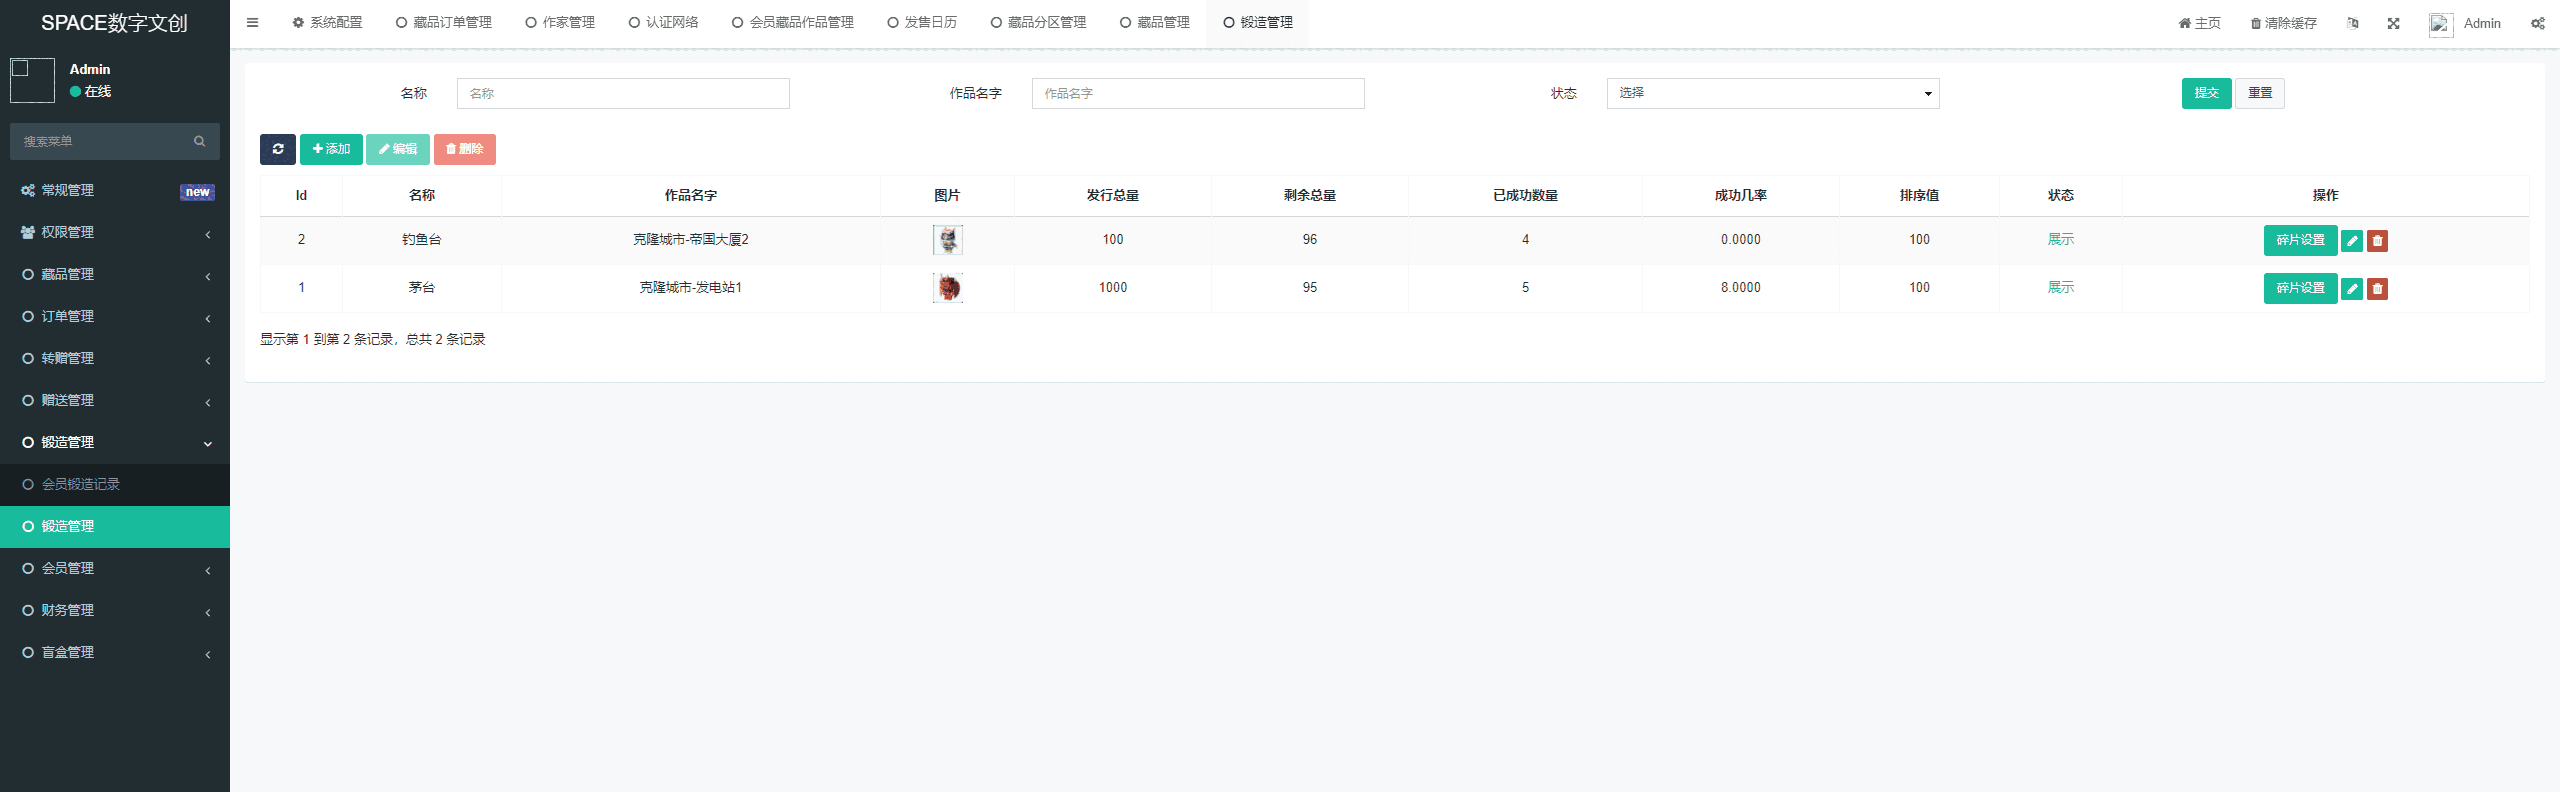Open thumbnail image of 克隆城市-帝国大厦2
This screenshot has height=792, width=2560.
(x=947, y=240)
